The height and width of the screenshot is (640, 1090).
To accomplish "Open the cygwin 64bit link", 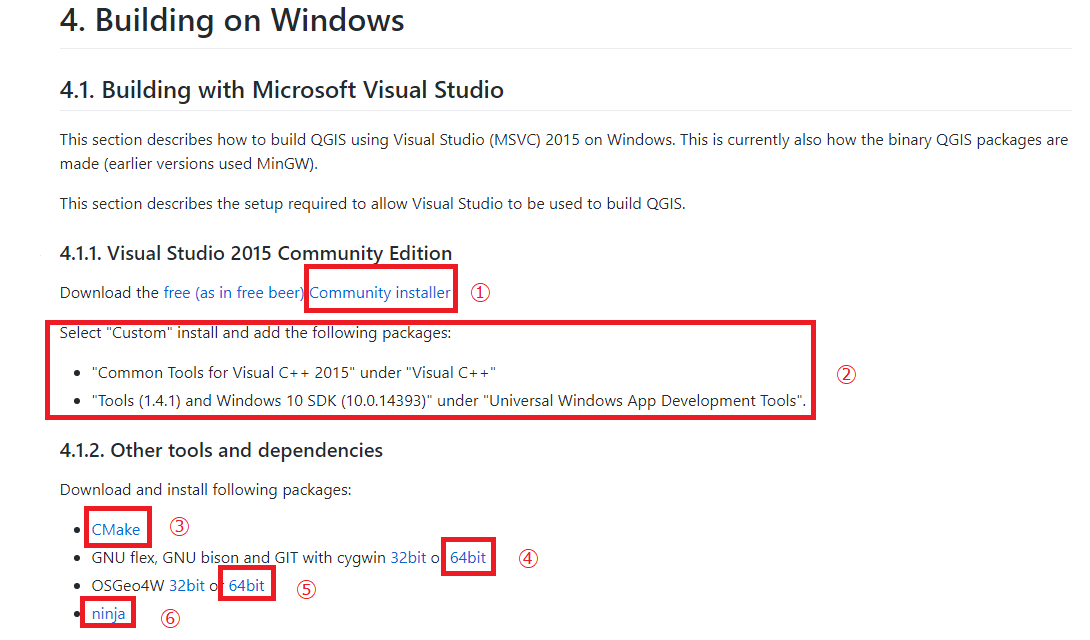I will (468, 558).
